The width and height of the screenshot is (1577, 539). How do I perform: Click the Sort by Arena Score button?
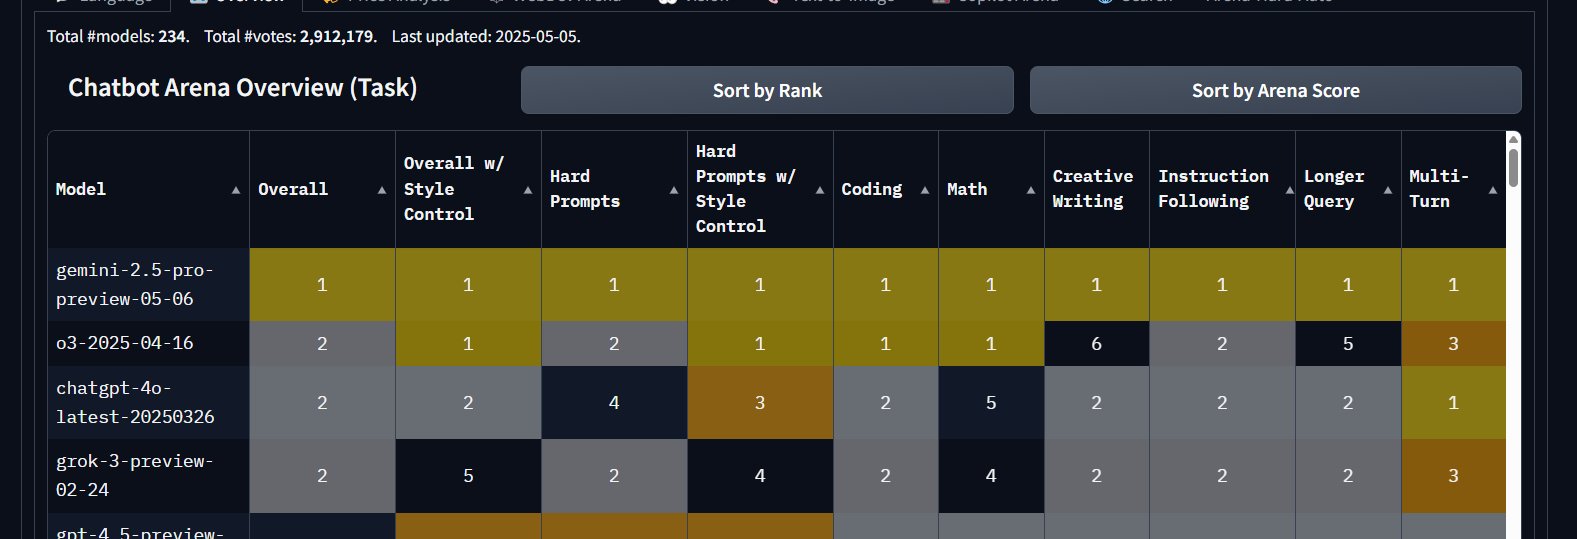1275,90
